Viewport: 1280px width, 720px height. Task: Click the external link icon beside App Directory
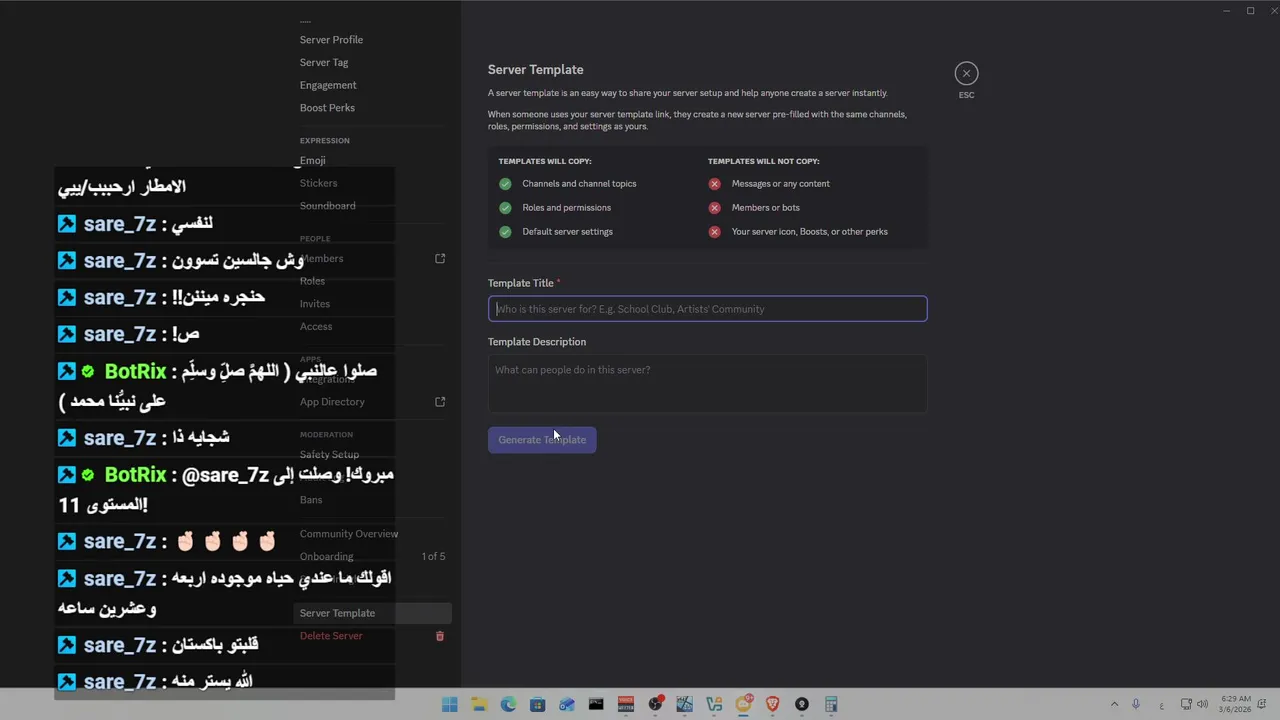click(440, 402)
